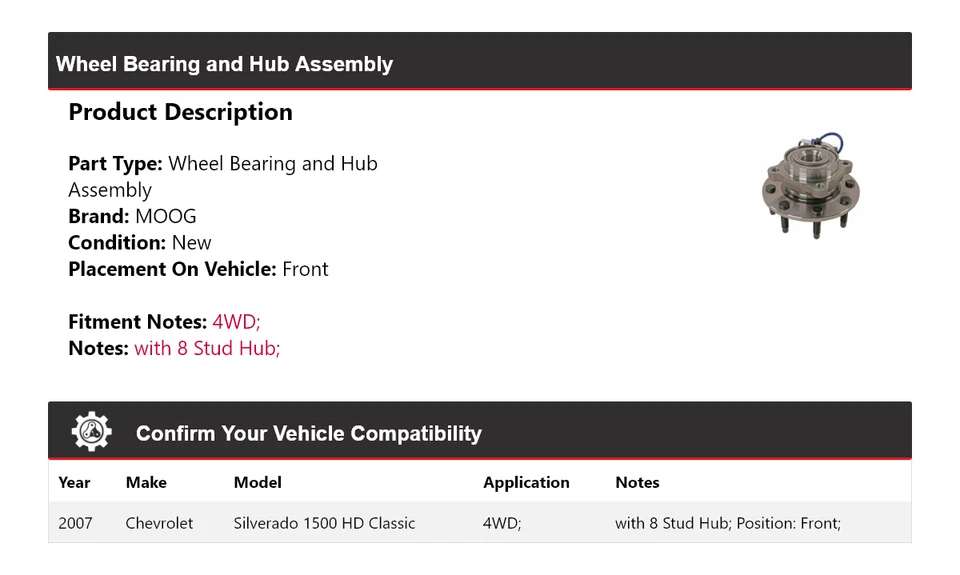Click the "Condition:" label
The image size is (960, 575).
click(117, 243)
